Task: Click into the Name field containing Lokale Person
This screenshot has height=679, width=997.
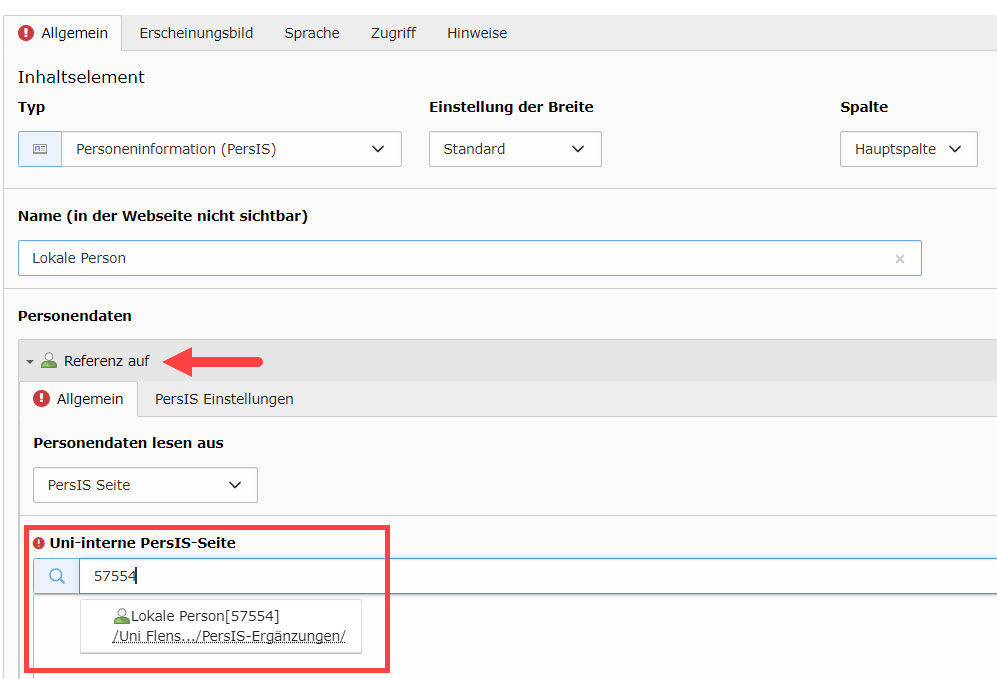Action: point(450,258)
